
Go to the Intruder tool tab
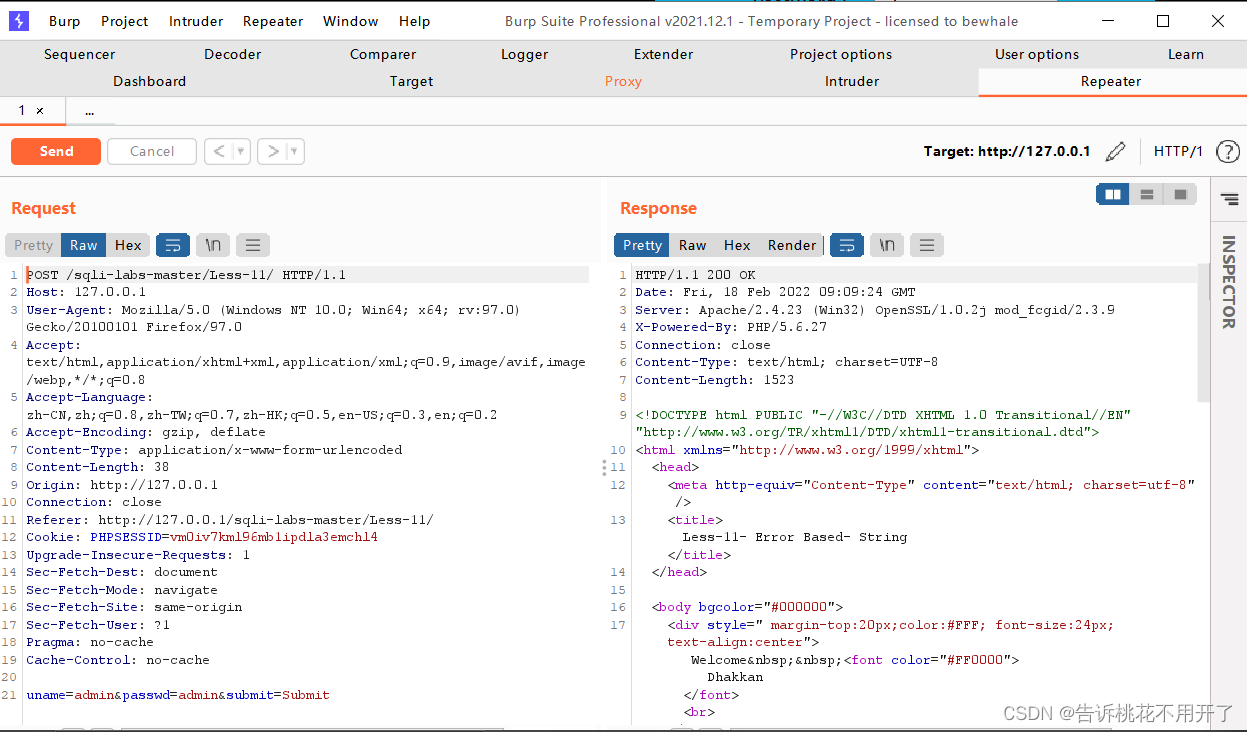[852, 82]
